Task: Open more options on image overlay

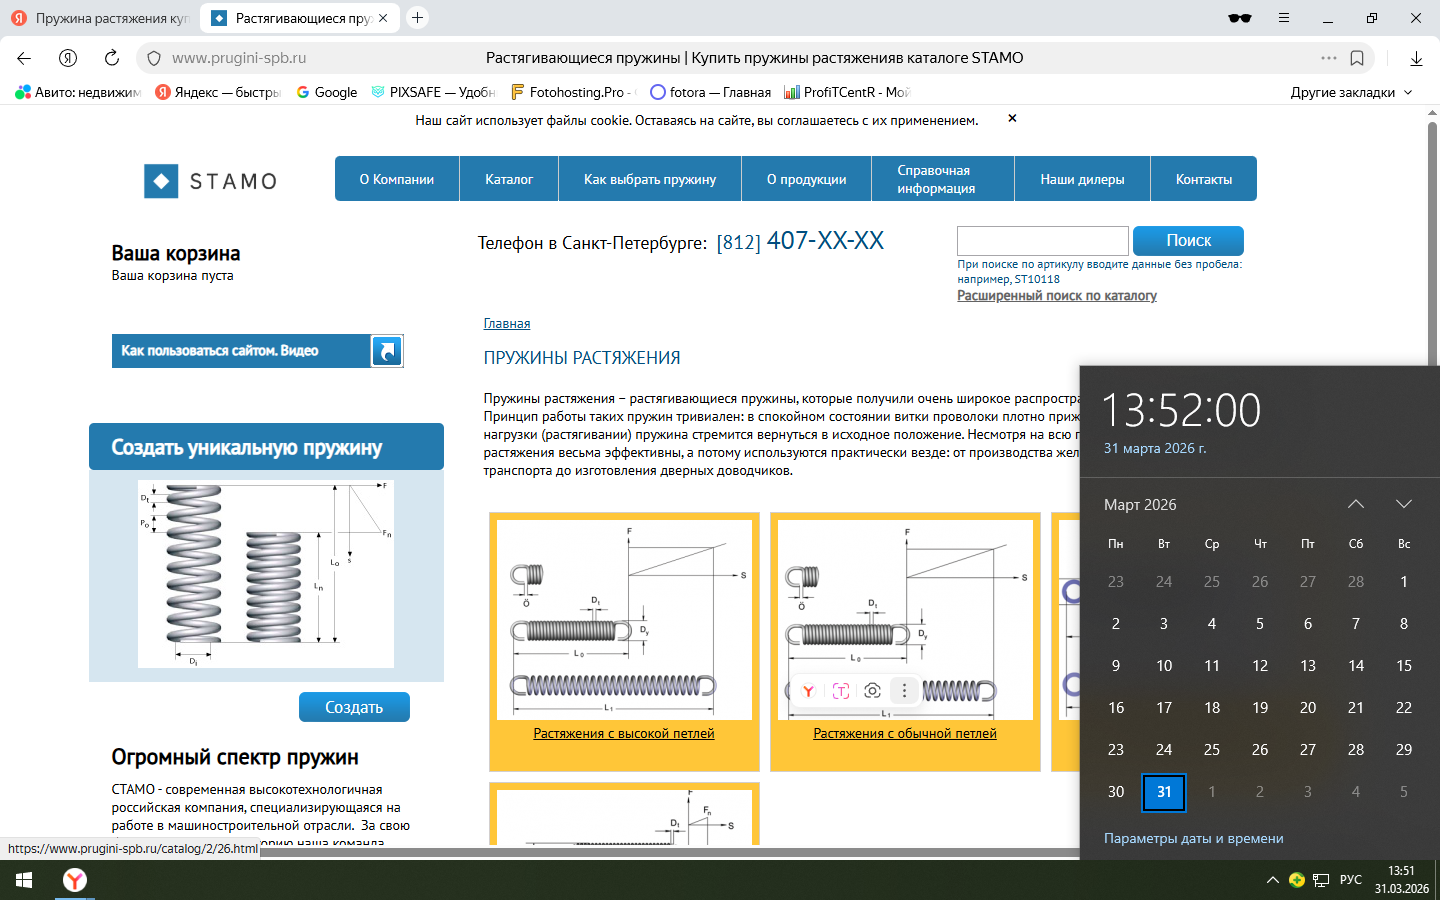Action: pos(904,691)
